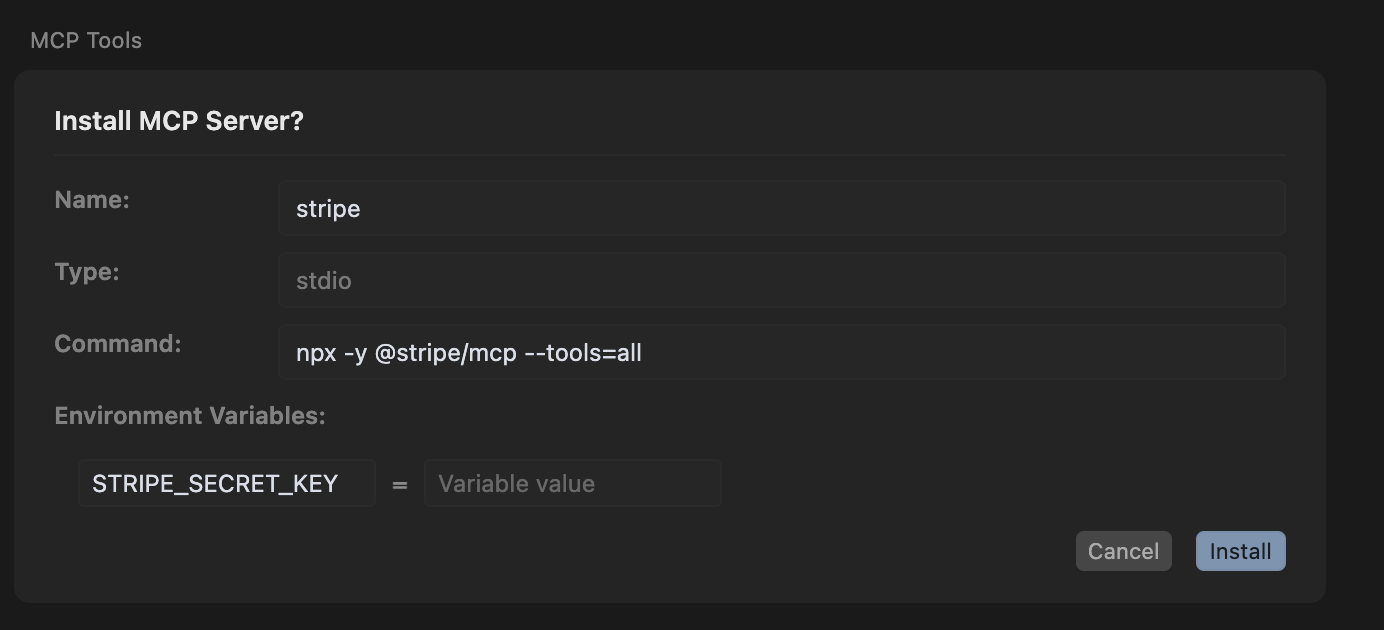The width and height of the screenshot is (1384, 630).
Task: Click blank space right of Variable value field
Action: pos(1000,483)
